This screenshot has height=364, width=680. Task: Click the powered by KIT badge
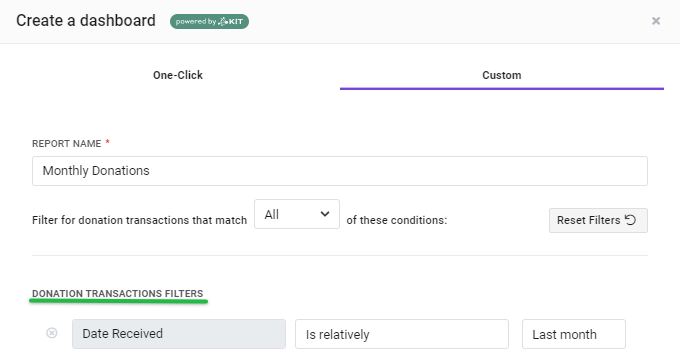point(209,21)
